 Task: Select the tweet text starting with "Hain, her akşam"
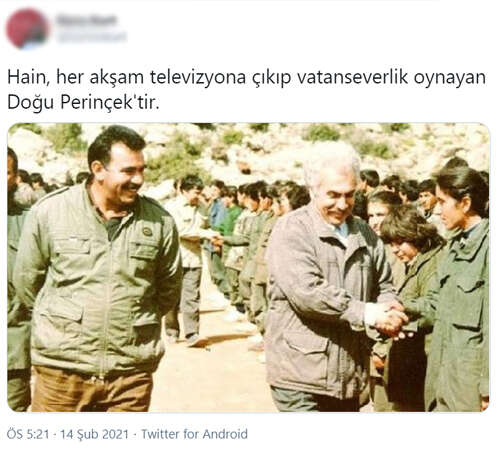247,90
